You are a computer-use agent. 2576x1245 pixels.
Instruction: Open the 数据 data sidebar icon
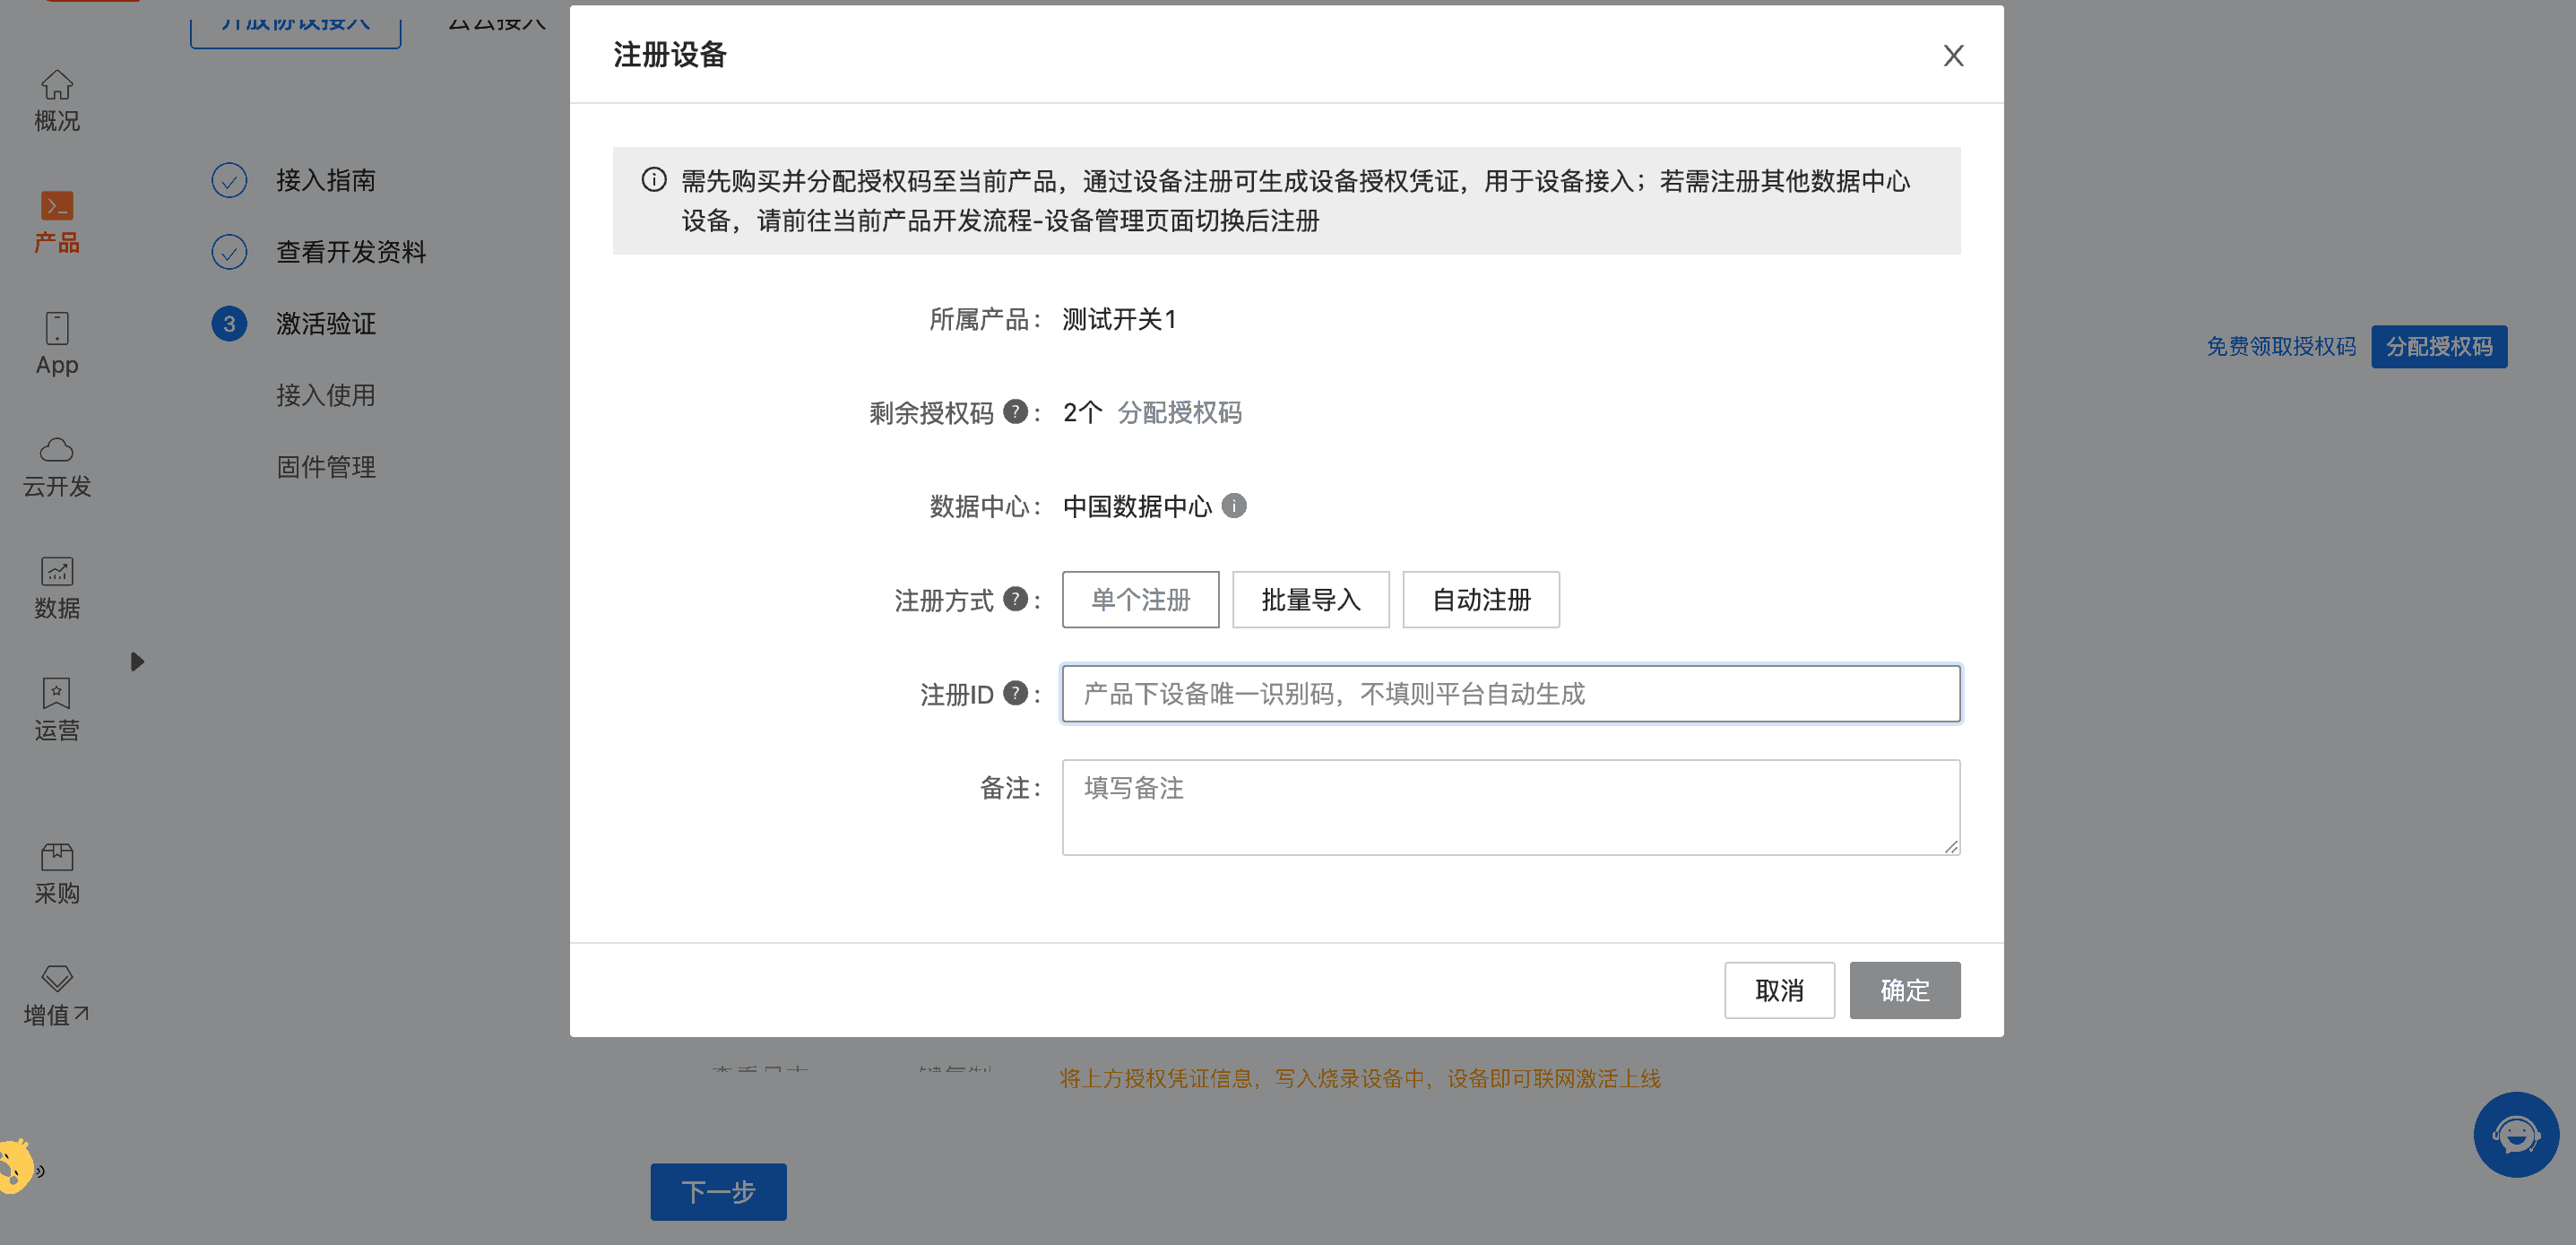(x=57, y=588)
